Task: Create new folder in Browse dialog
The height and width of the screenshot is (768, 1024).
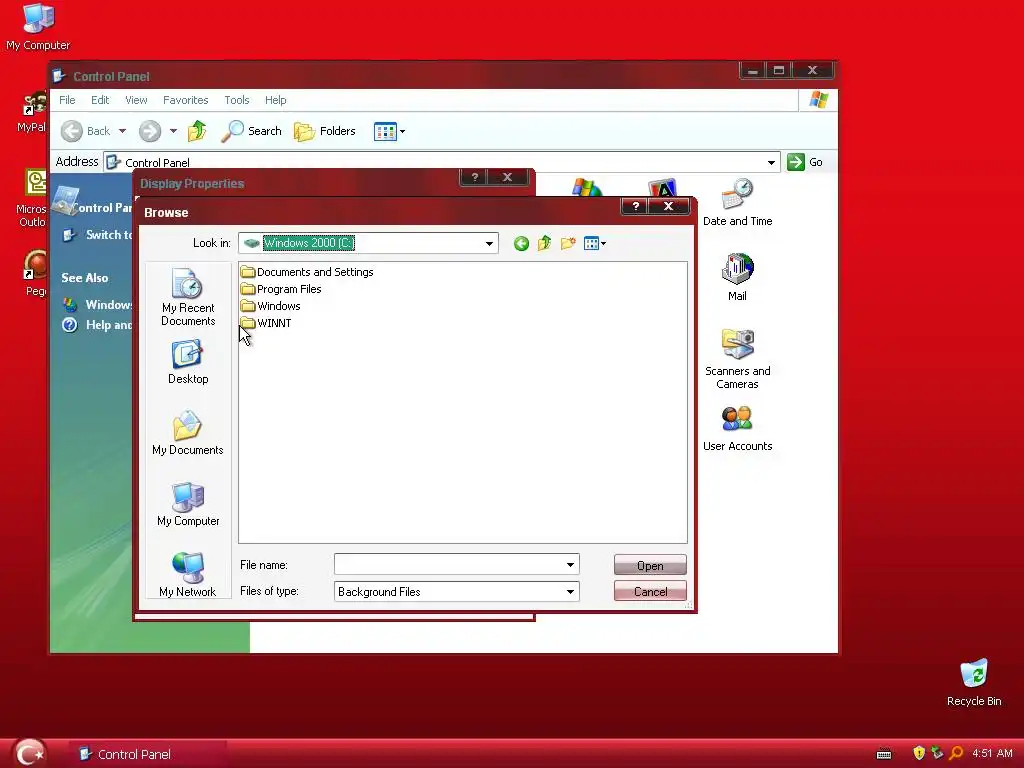Action: (568, 244)
